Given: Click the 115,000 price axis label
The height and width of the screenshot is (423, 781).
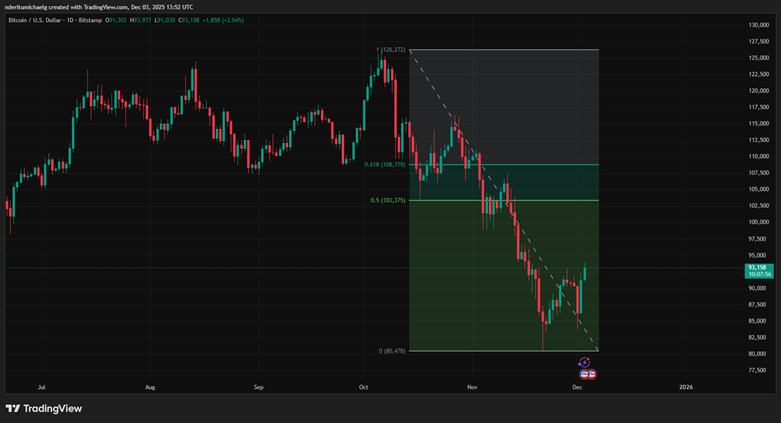Looking at the screenshot, I should point(759,124).
